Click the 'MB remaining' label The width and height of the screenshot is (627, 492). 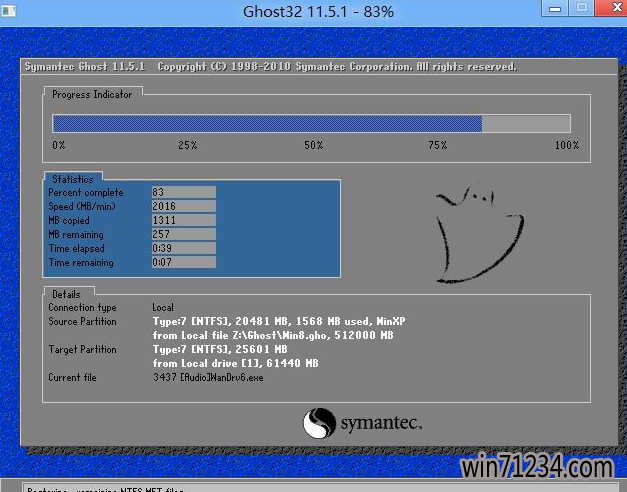pyautogui.click(x=76, y=234)
